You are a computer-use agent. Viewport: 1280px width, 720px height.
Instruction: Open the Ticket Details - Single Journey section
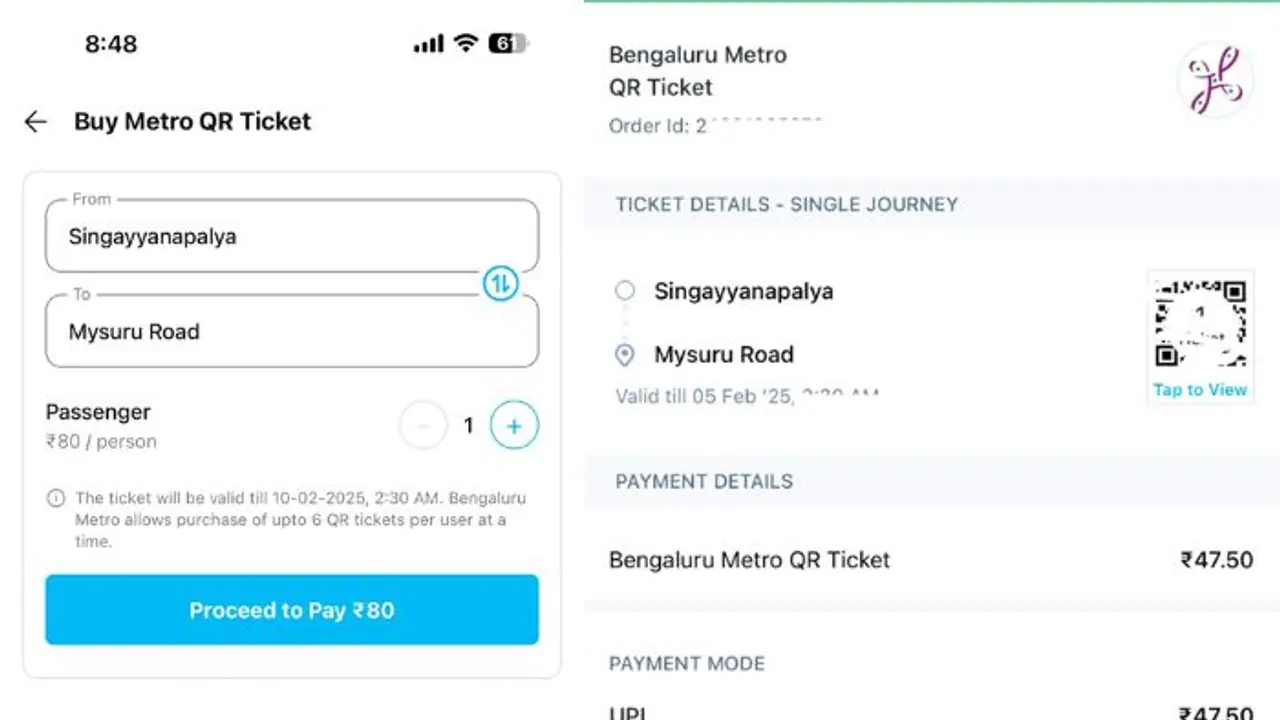[786, 204]
